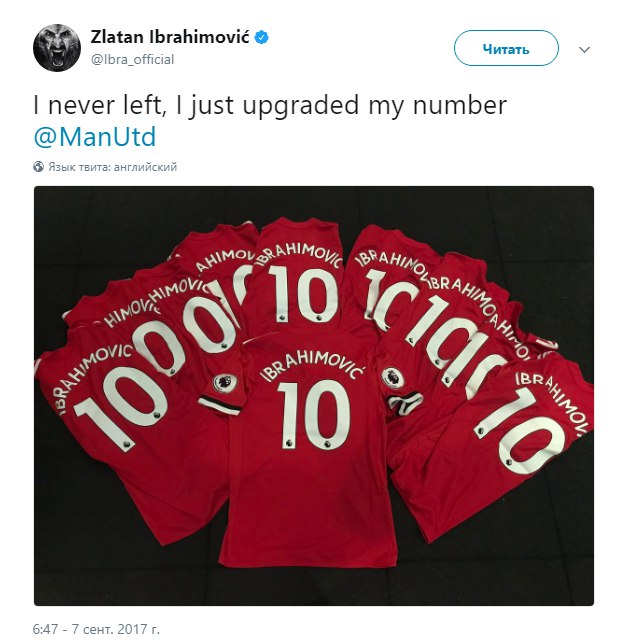The width and height of the screenshot is (625, 644).
Task: Expand the tweet options chevron
Action: tap(584, 50)
